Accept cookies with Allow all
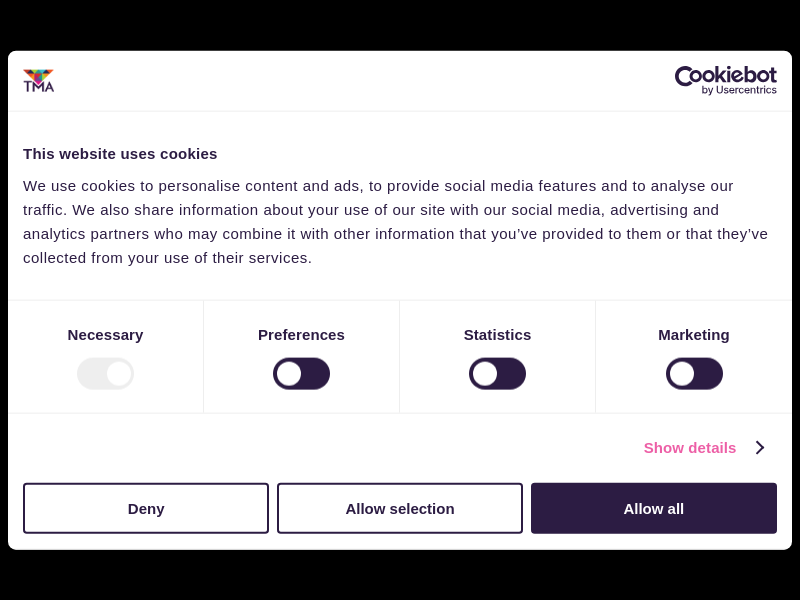The height and width of the screenshot is (600, 800). click(x=654, y=508)
